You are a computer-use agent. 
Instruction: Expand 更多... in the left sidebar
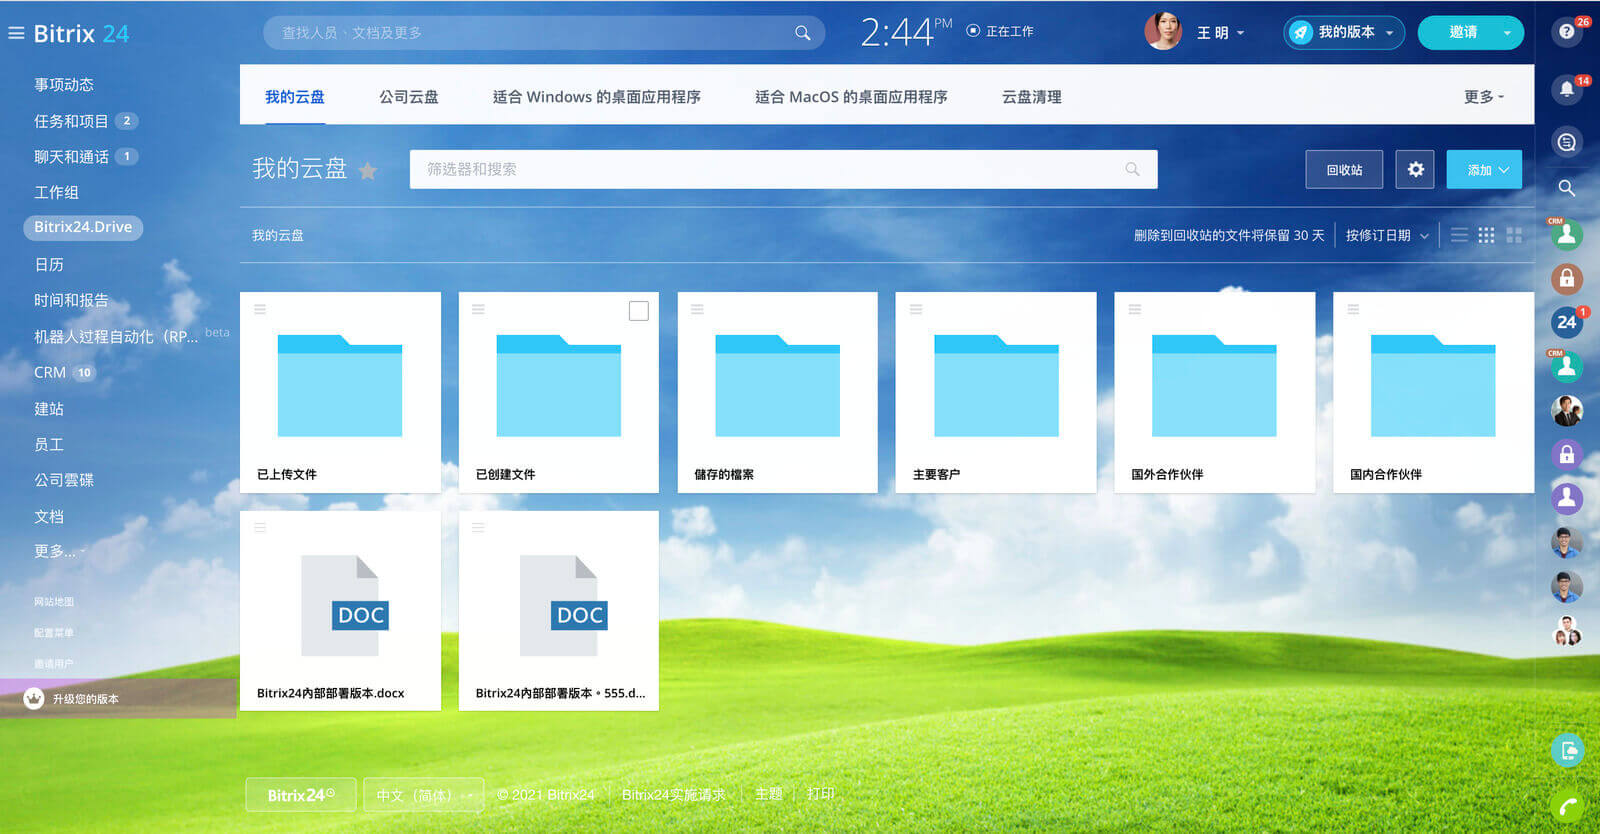59,551
